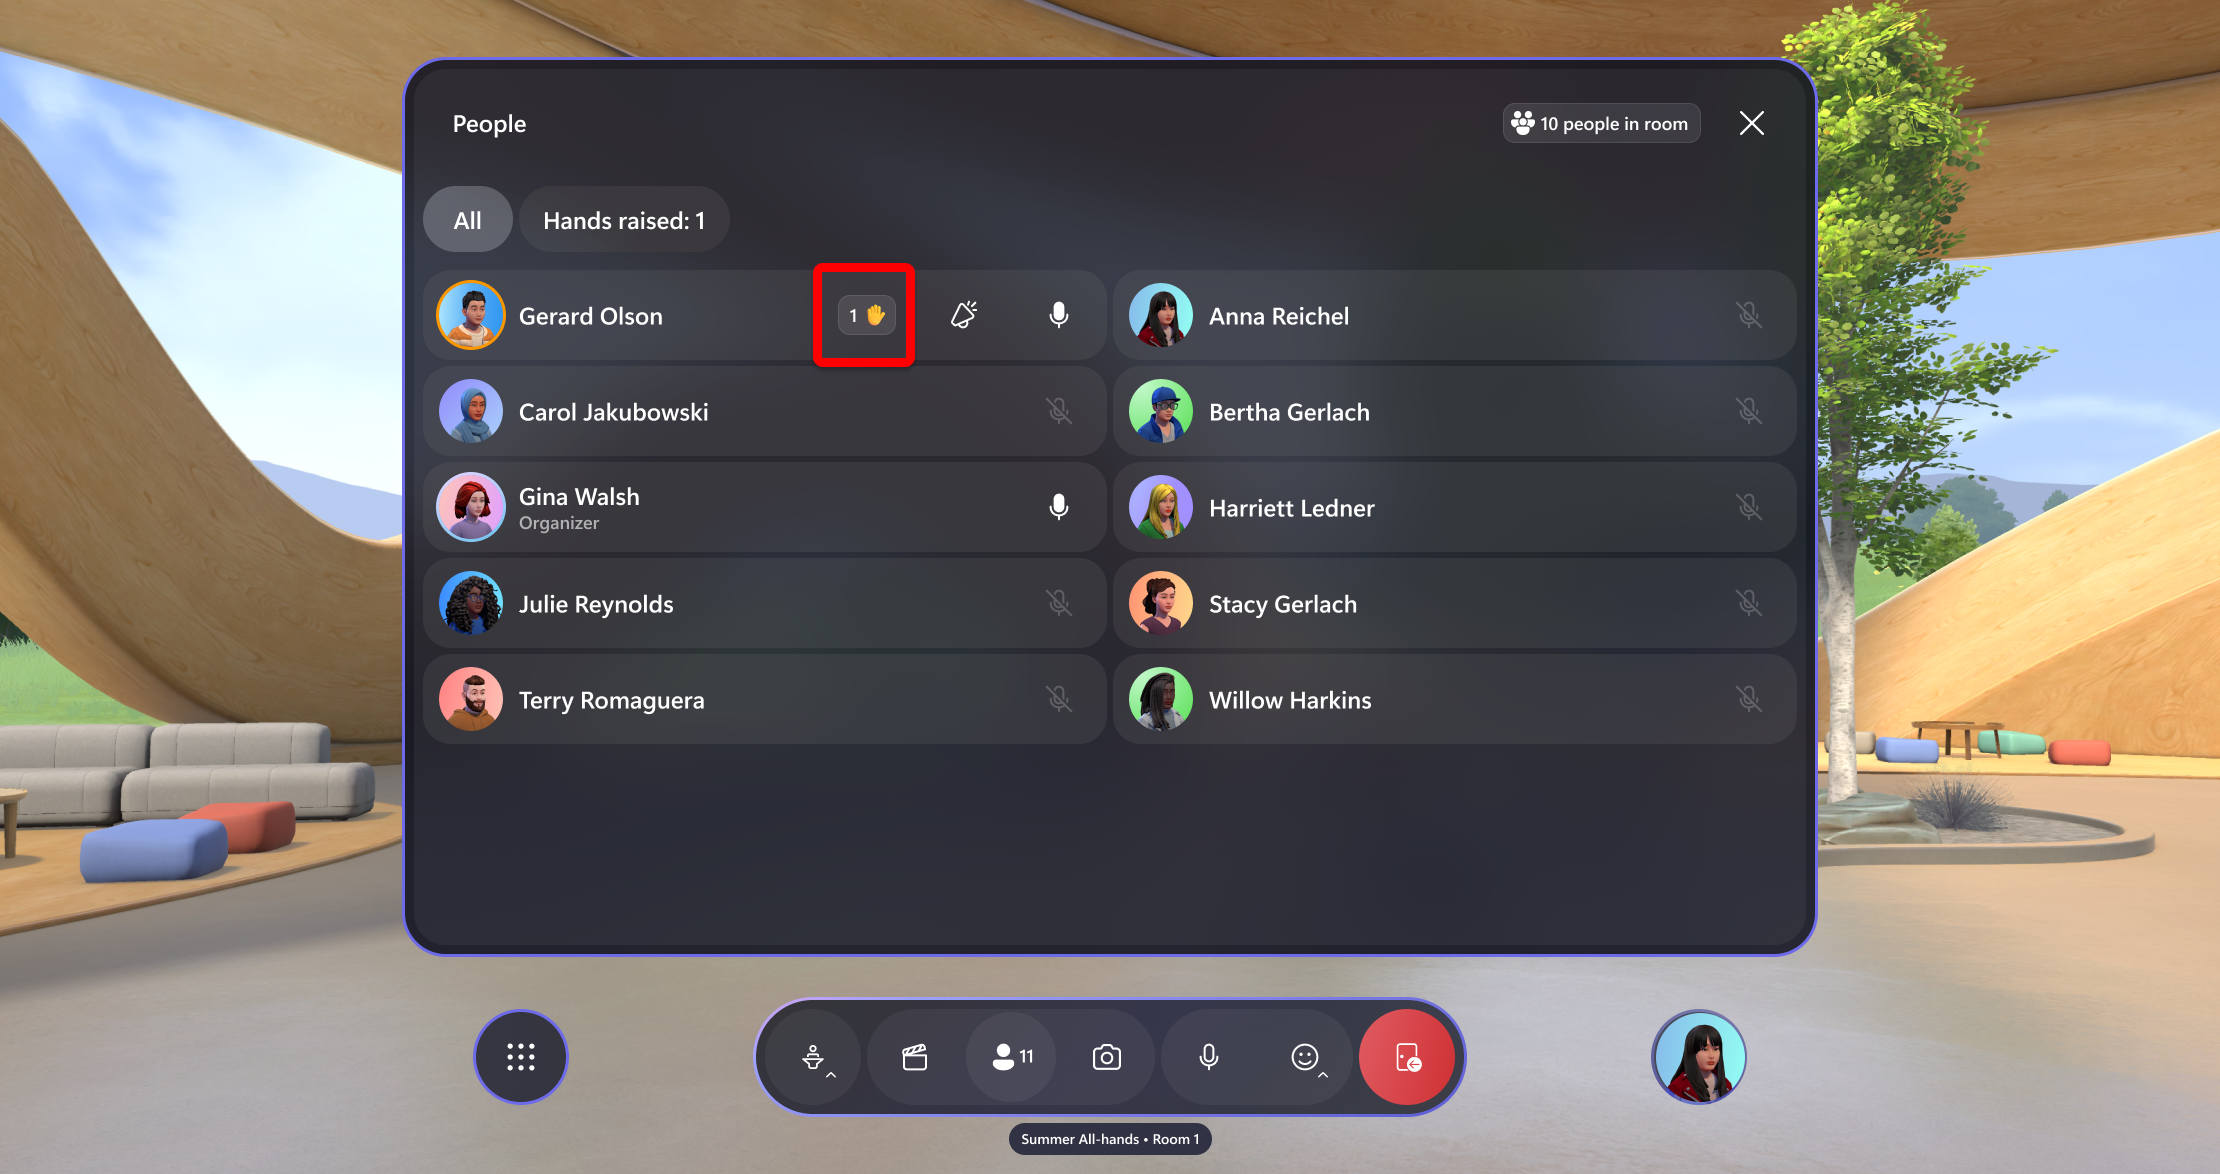2220x1174 pixels.
Task: Click the notification bell icon for Gerard Olson
Action: point(965,314)
